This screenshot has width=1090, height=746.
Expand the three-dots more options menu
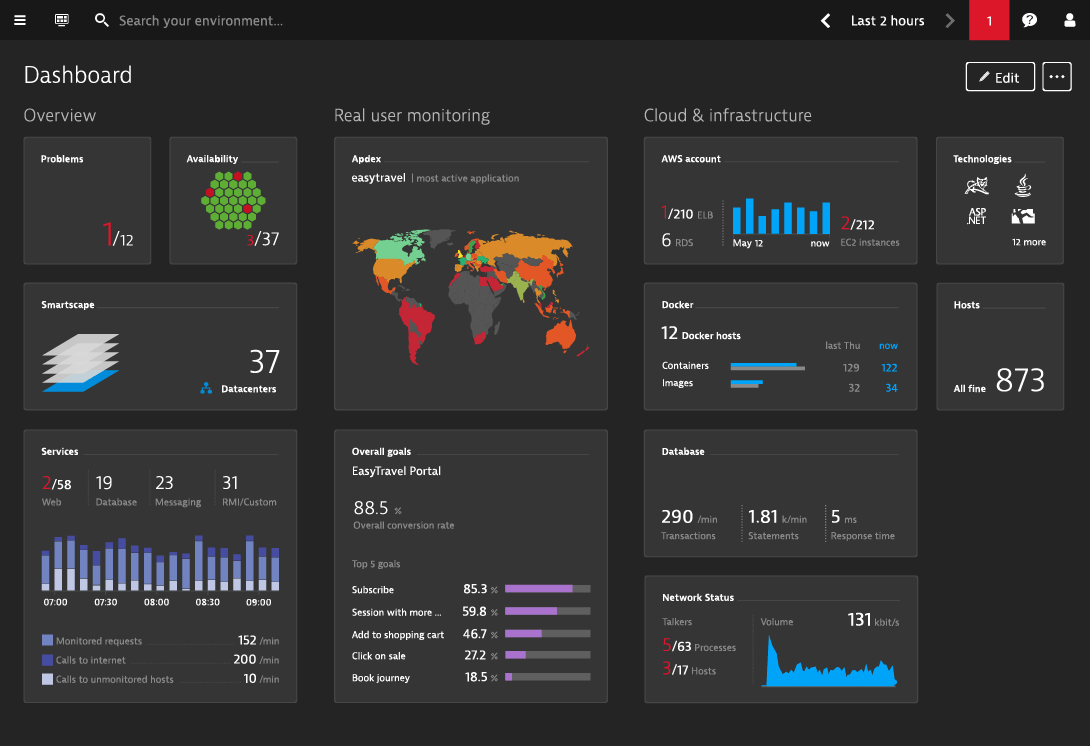coord(1056,77)
